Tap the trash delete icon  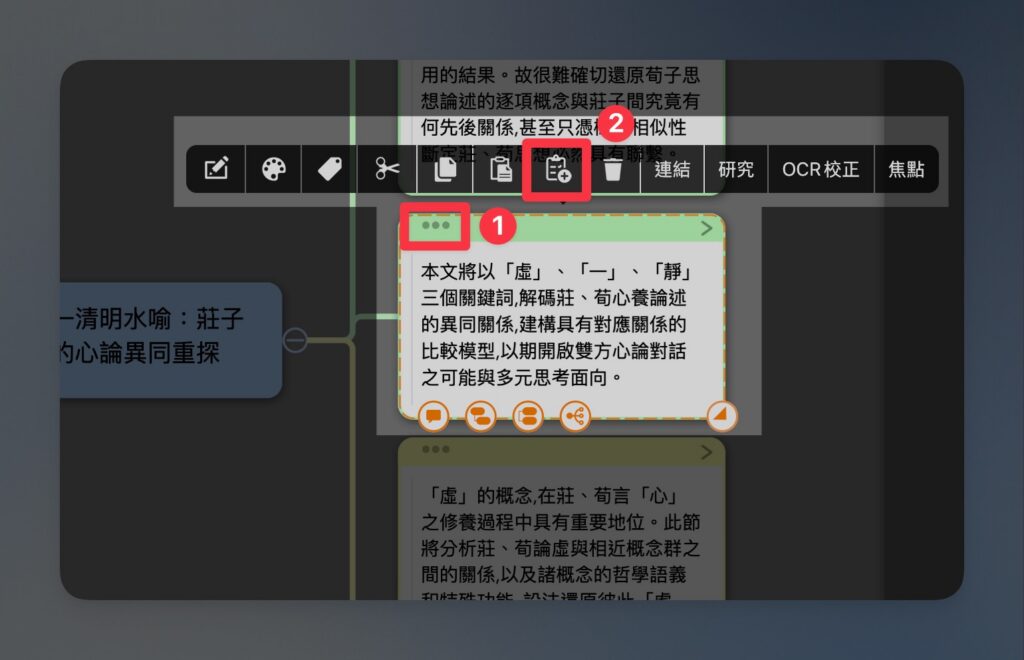point(613,169)
